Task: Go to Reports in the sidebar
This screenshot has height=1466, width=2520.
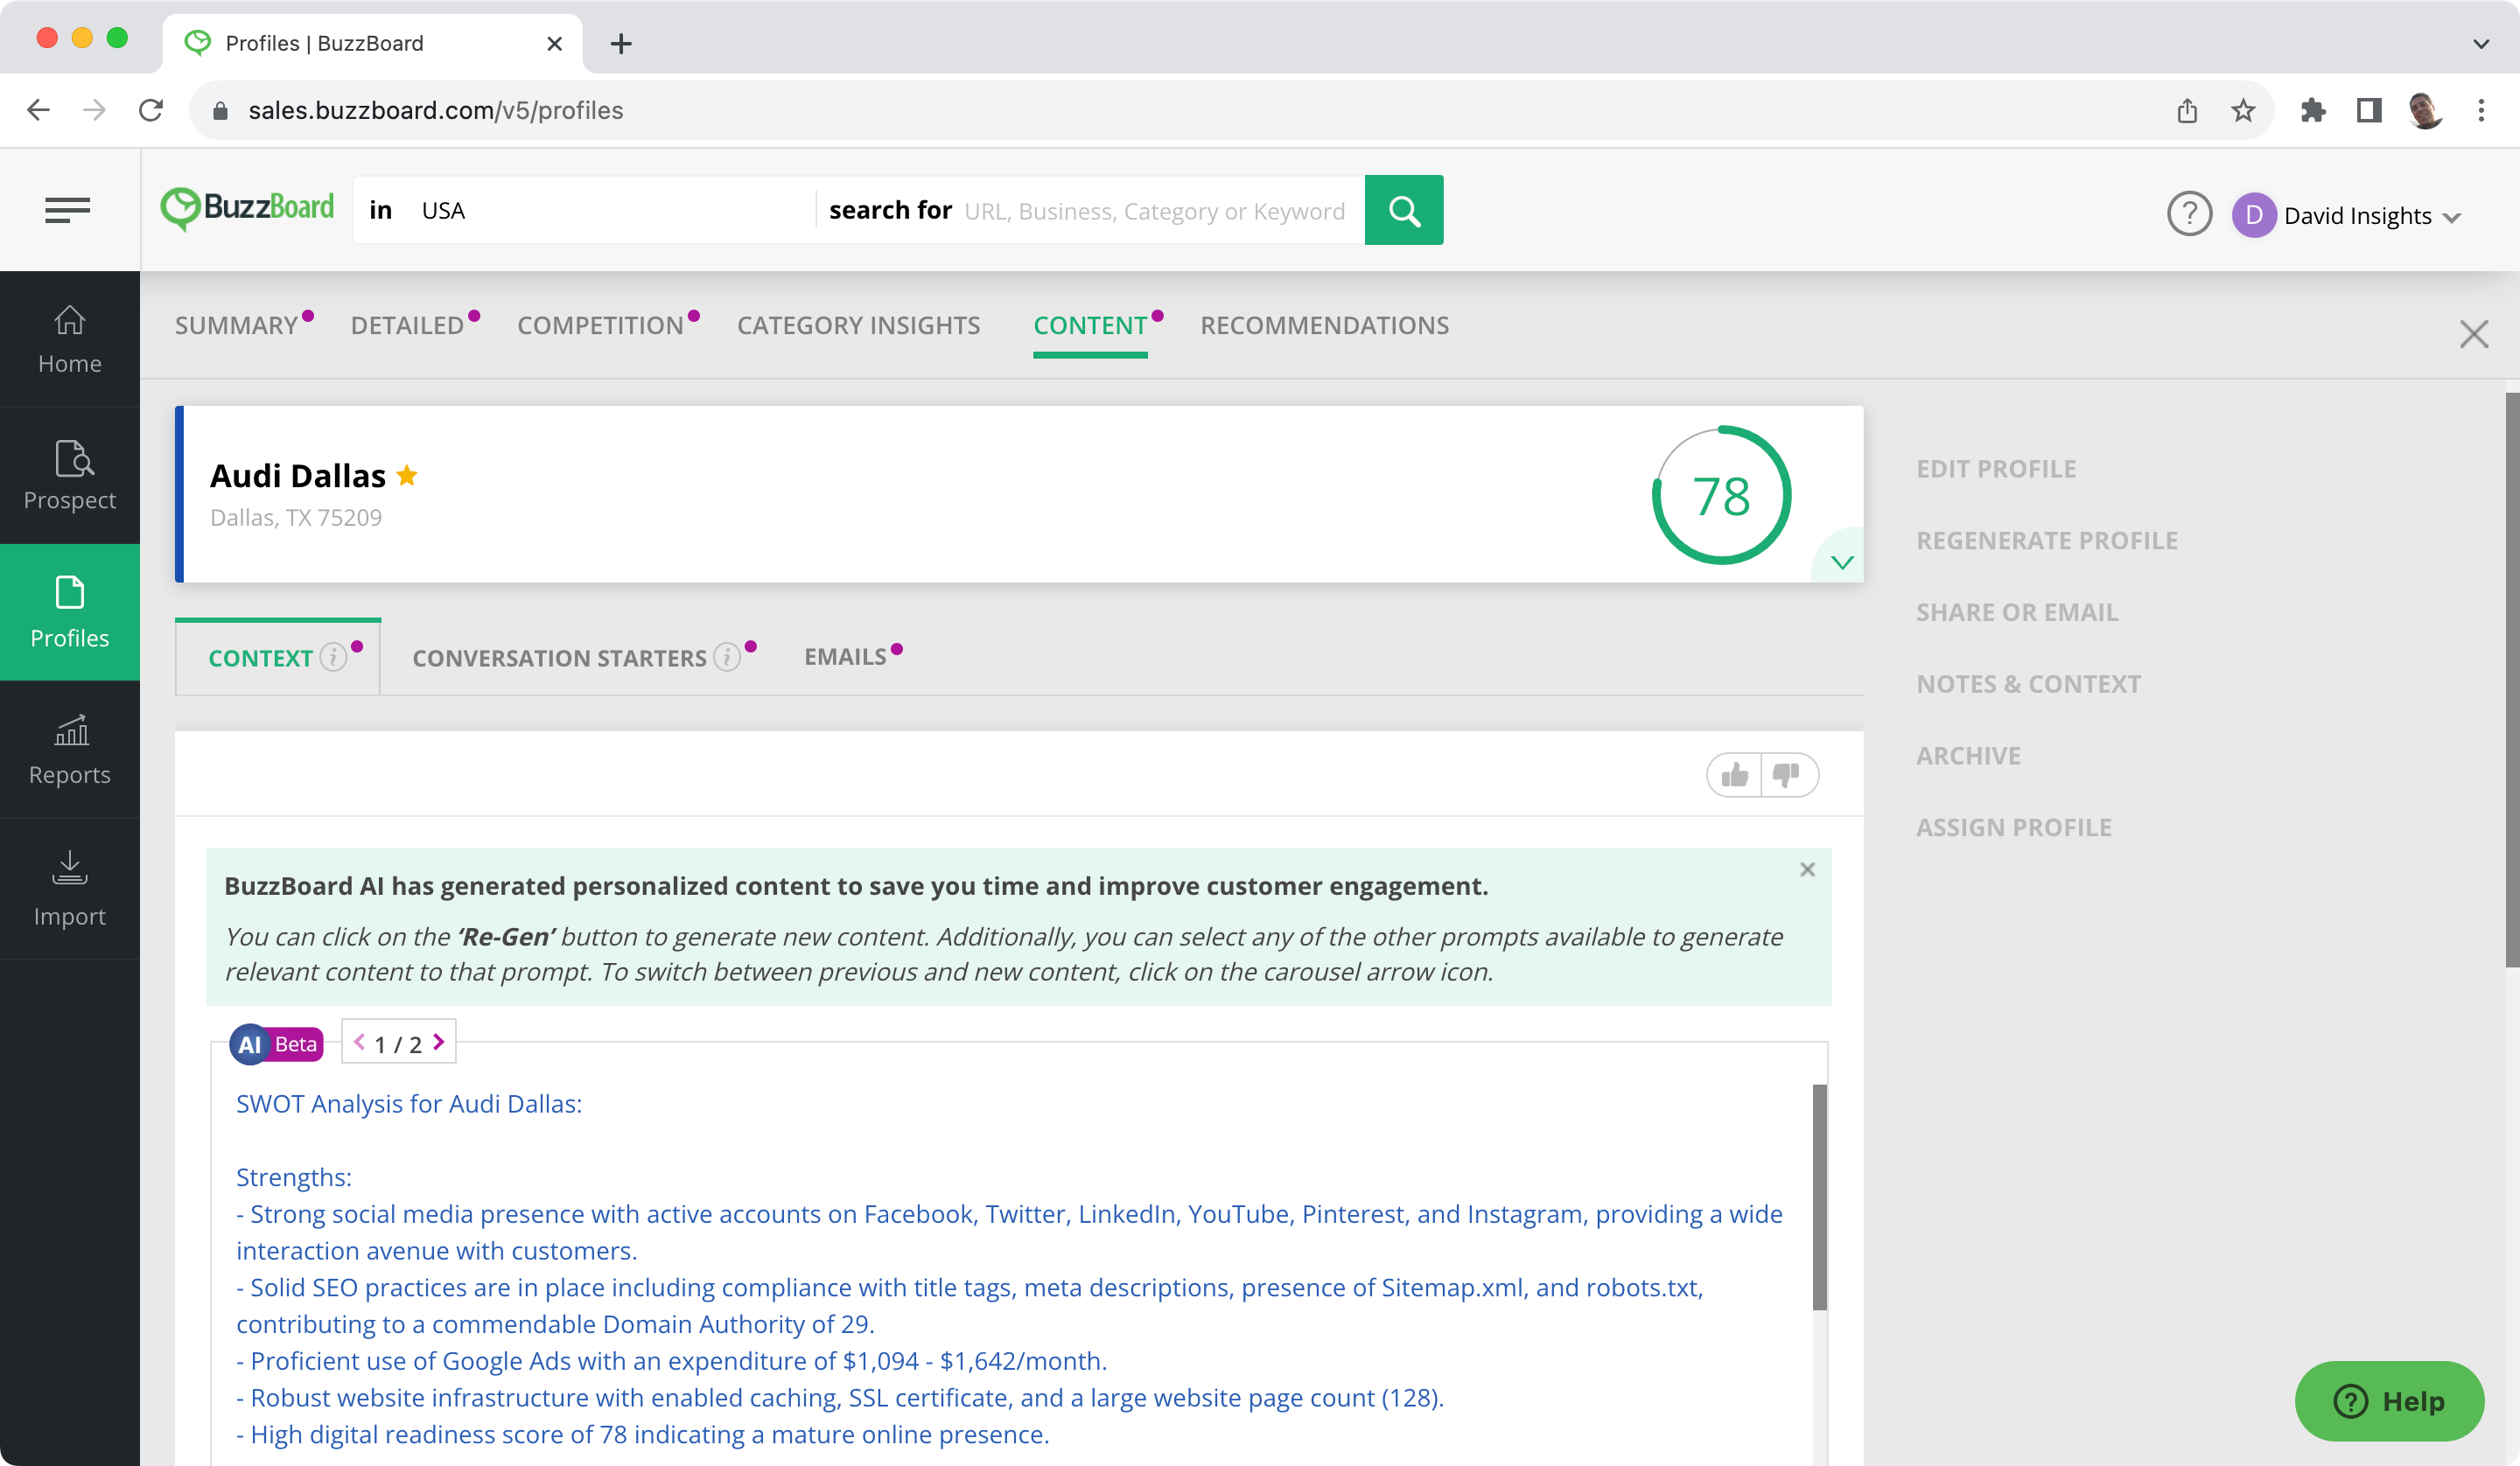Action: [70, 750]
